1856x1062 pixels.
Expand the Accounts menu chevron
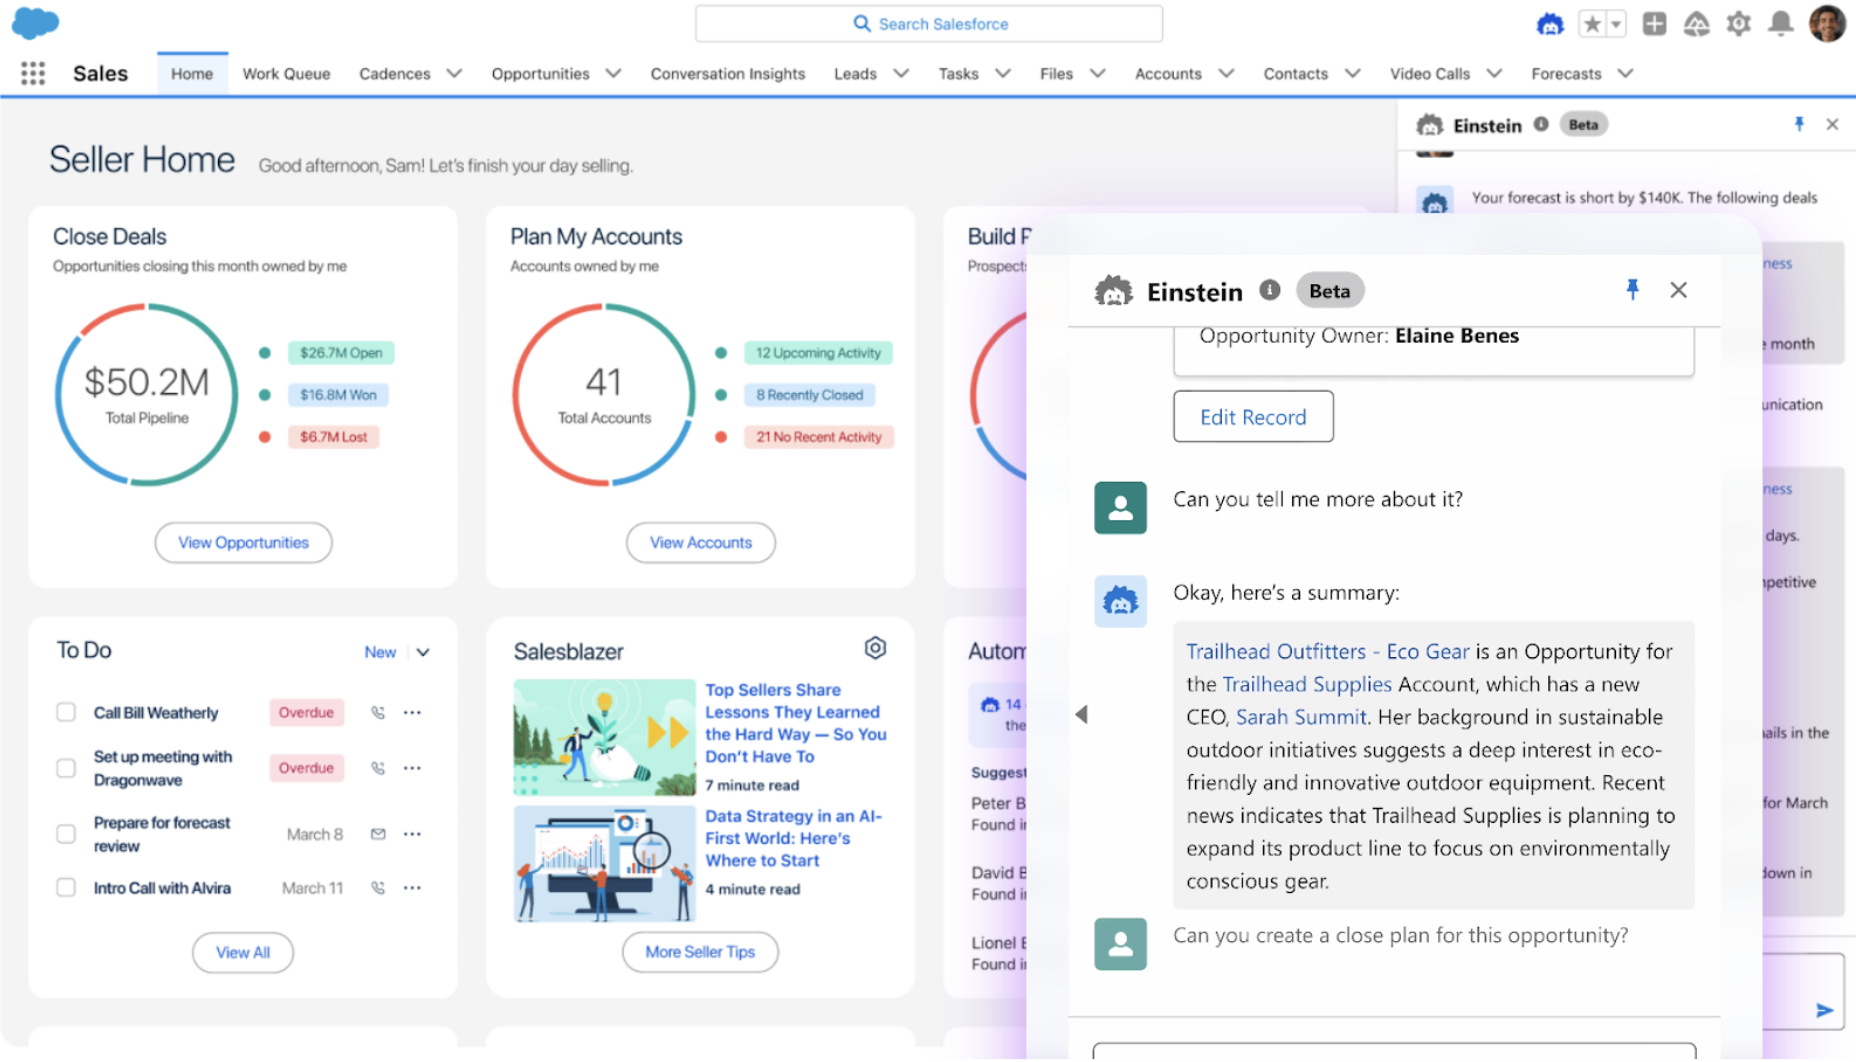point(1226,73)
